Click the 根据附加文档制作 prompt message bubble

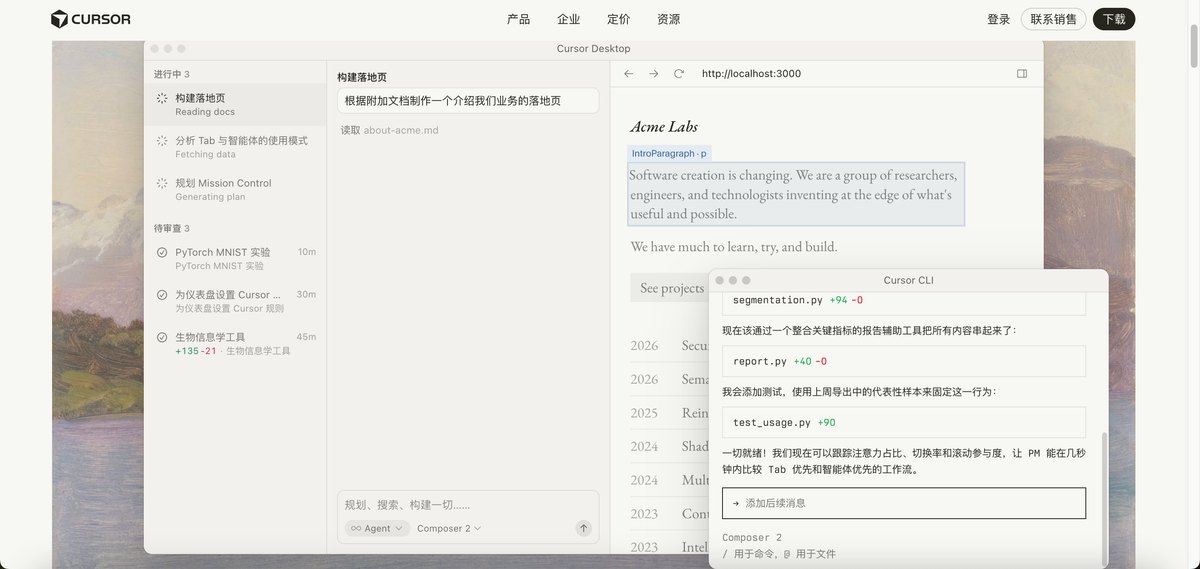coord(468,101)
